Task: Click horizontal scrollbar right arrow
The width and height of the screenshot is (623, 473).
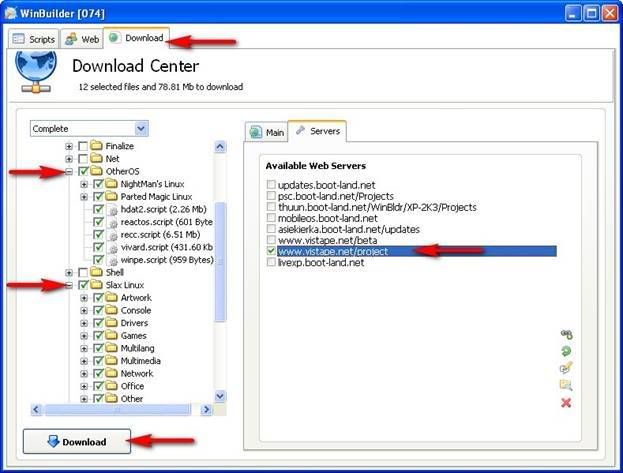Action: click(x=206, y=409)
